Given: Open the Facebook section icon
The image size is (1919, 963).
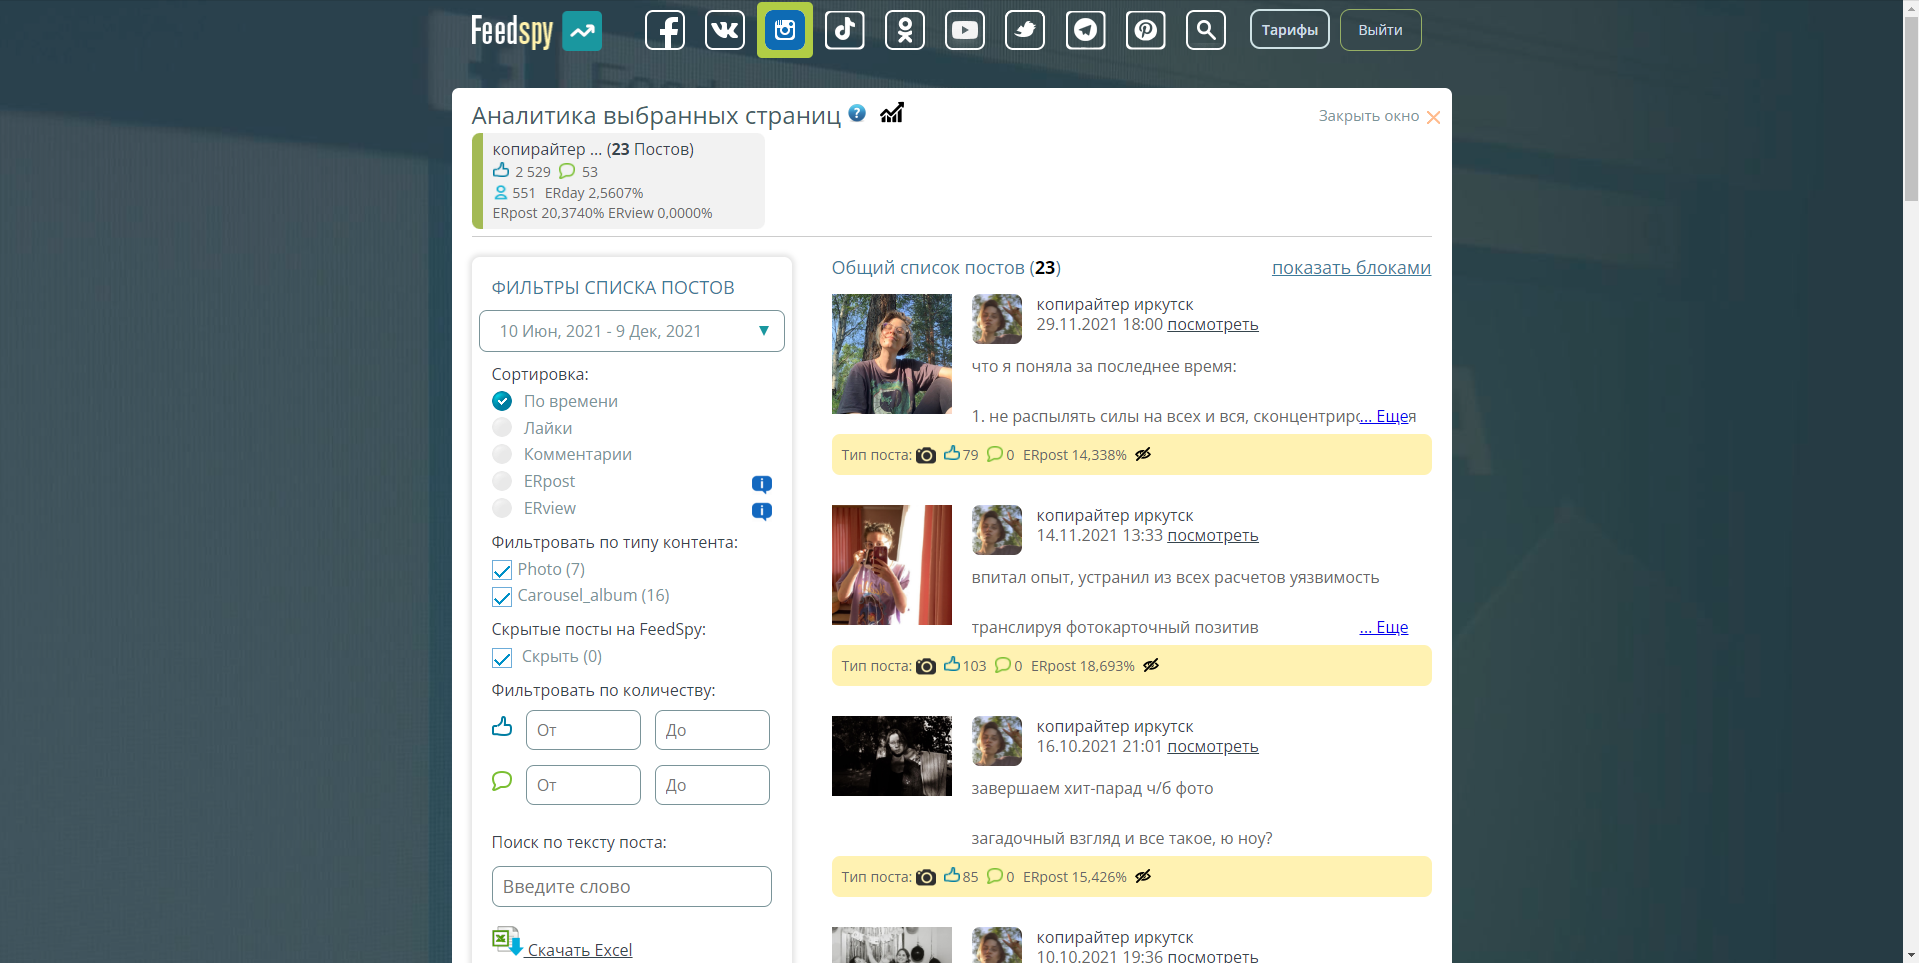Looking at the screenshot, I should pyautogui.click(x=665, y=30).
